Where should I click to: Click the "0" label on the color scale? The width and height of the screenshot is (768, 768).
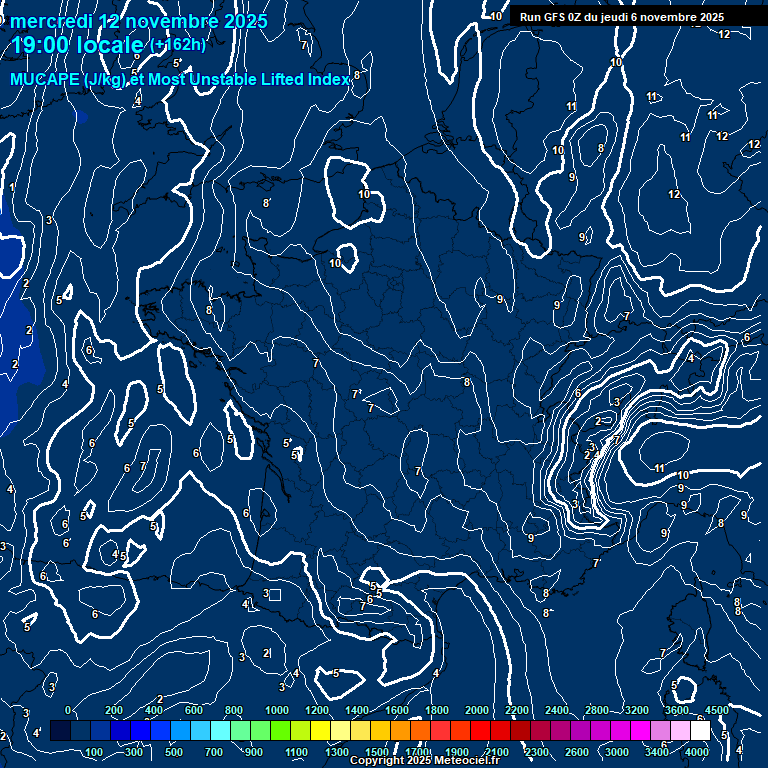tap(69, 710)
